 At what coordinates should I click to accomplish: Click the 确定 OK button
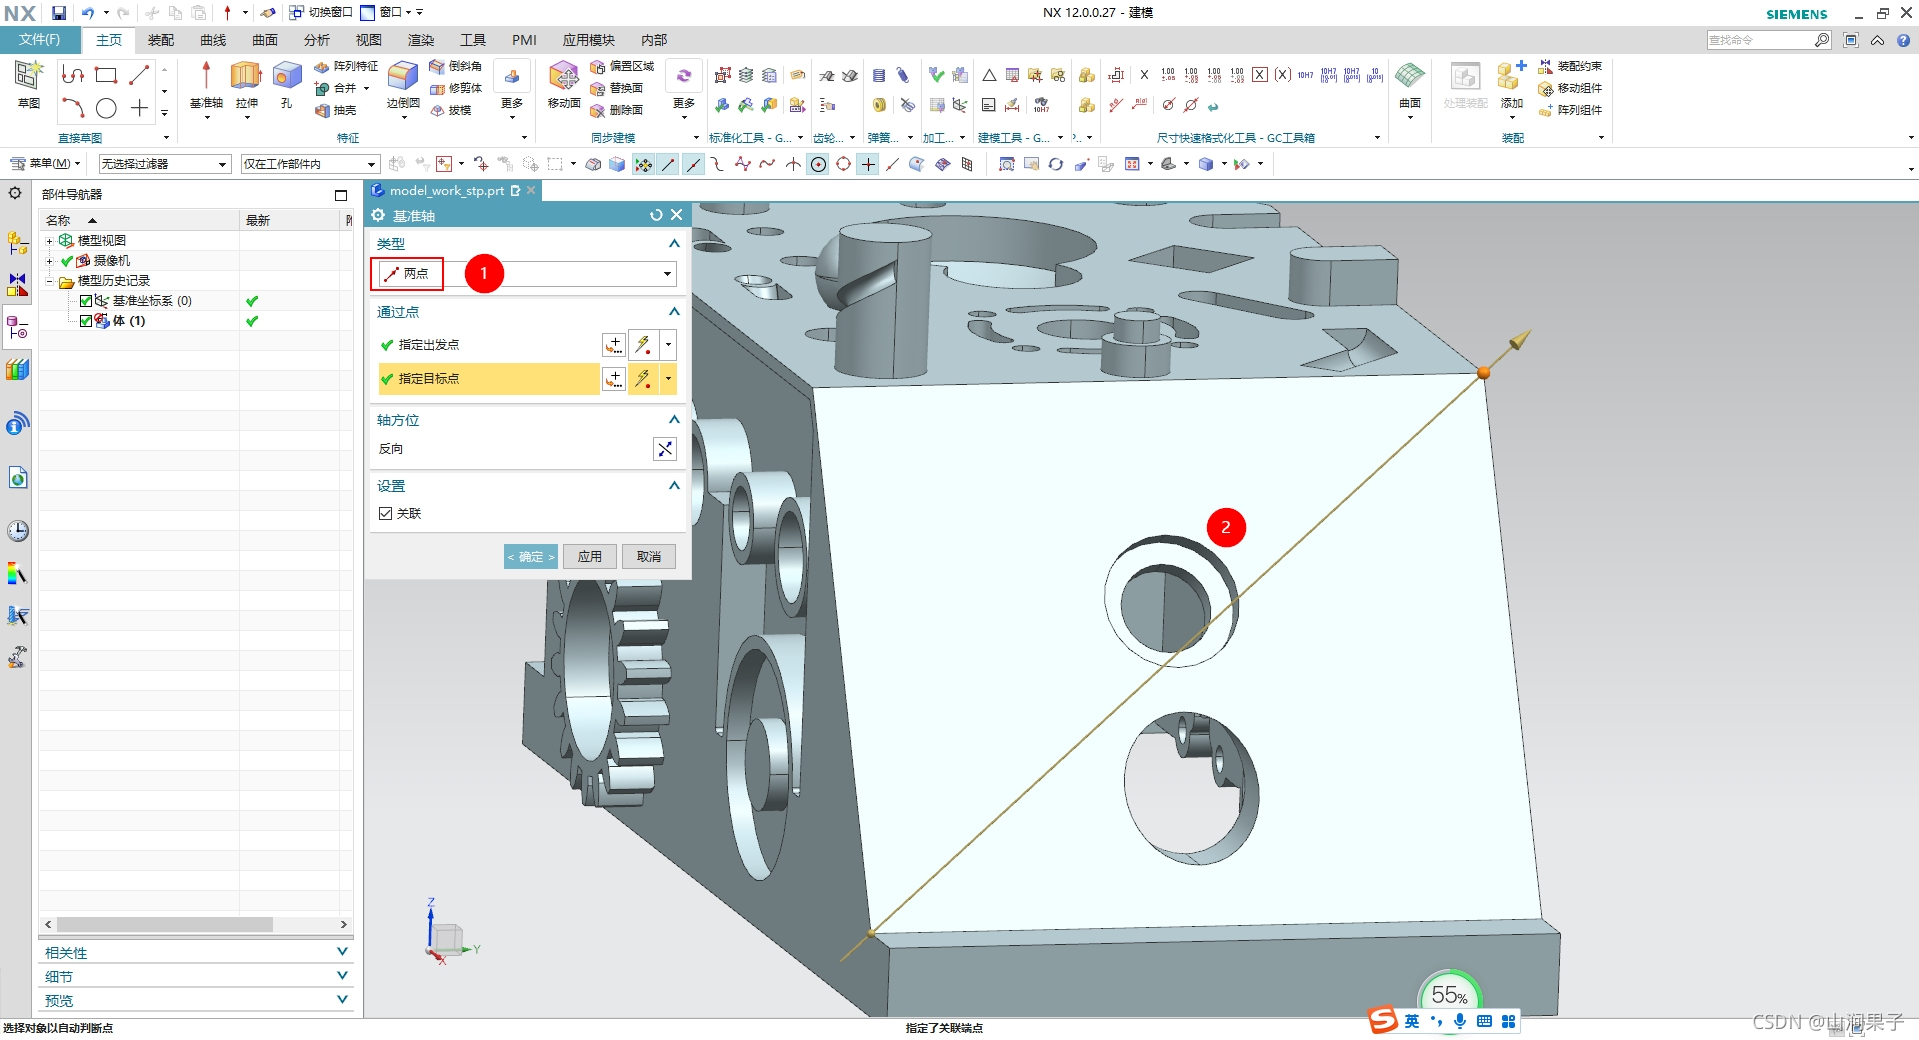[x=530, y=557]
